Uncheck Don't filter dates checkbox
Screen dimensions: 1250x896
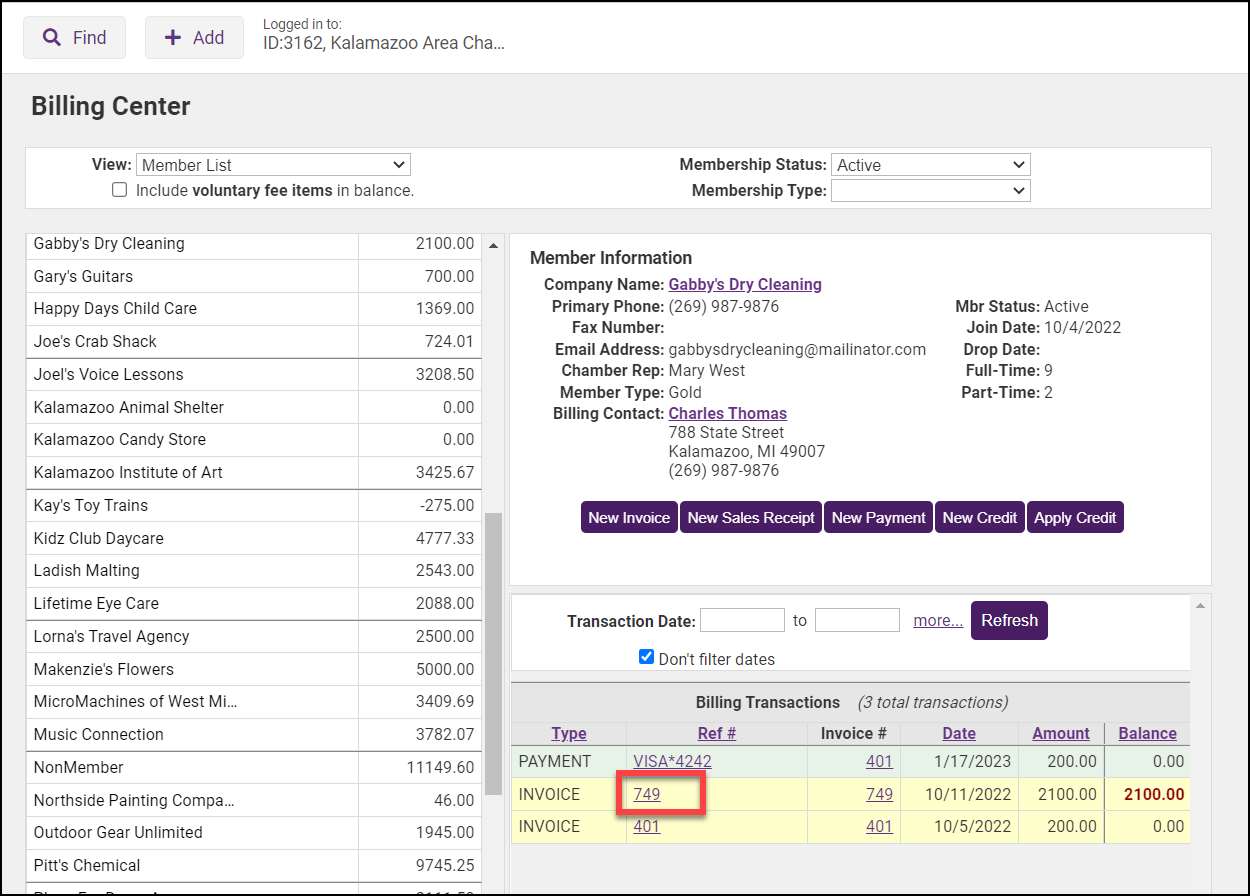click(647, 658)
